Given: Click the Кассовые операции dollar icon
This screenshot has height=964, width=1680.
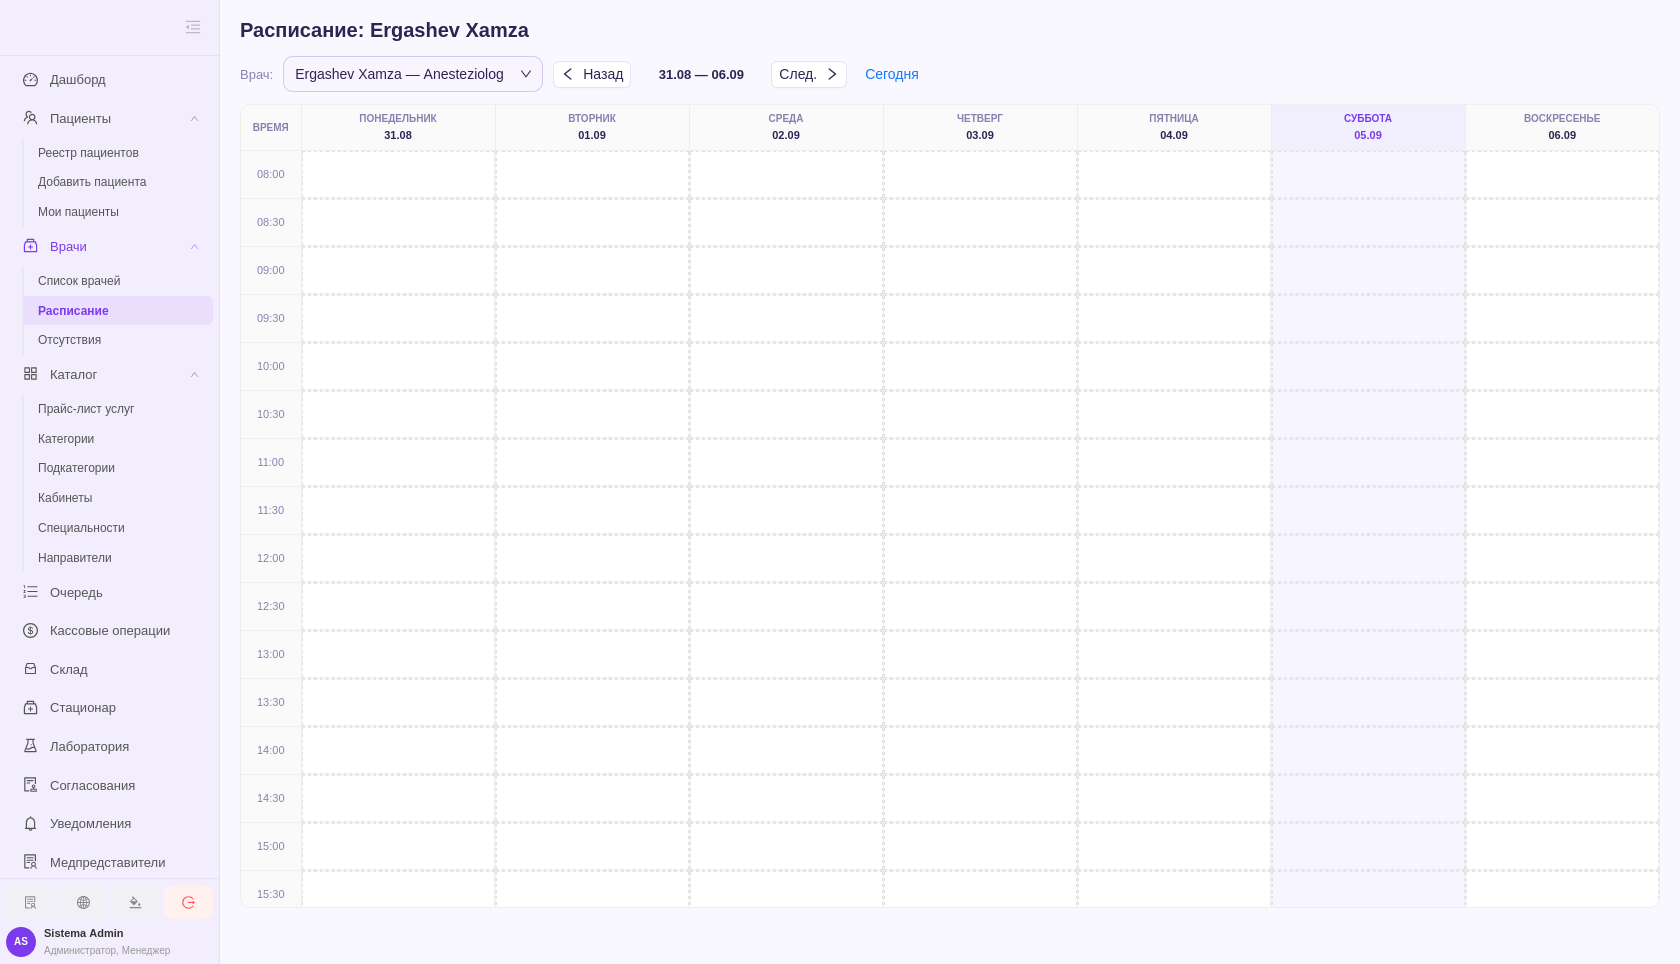Looking at the screenshot, I should click(x=30, y=631).
